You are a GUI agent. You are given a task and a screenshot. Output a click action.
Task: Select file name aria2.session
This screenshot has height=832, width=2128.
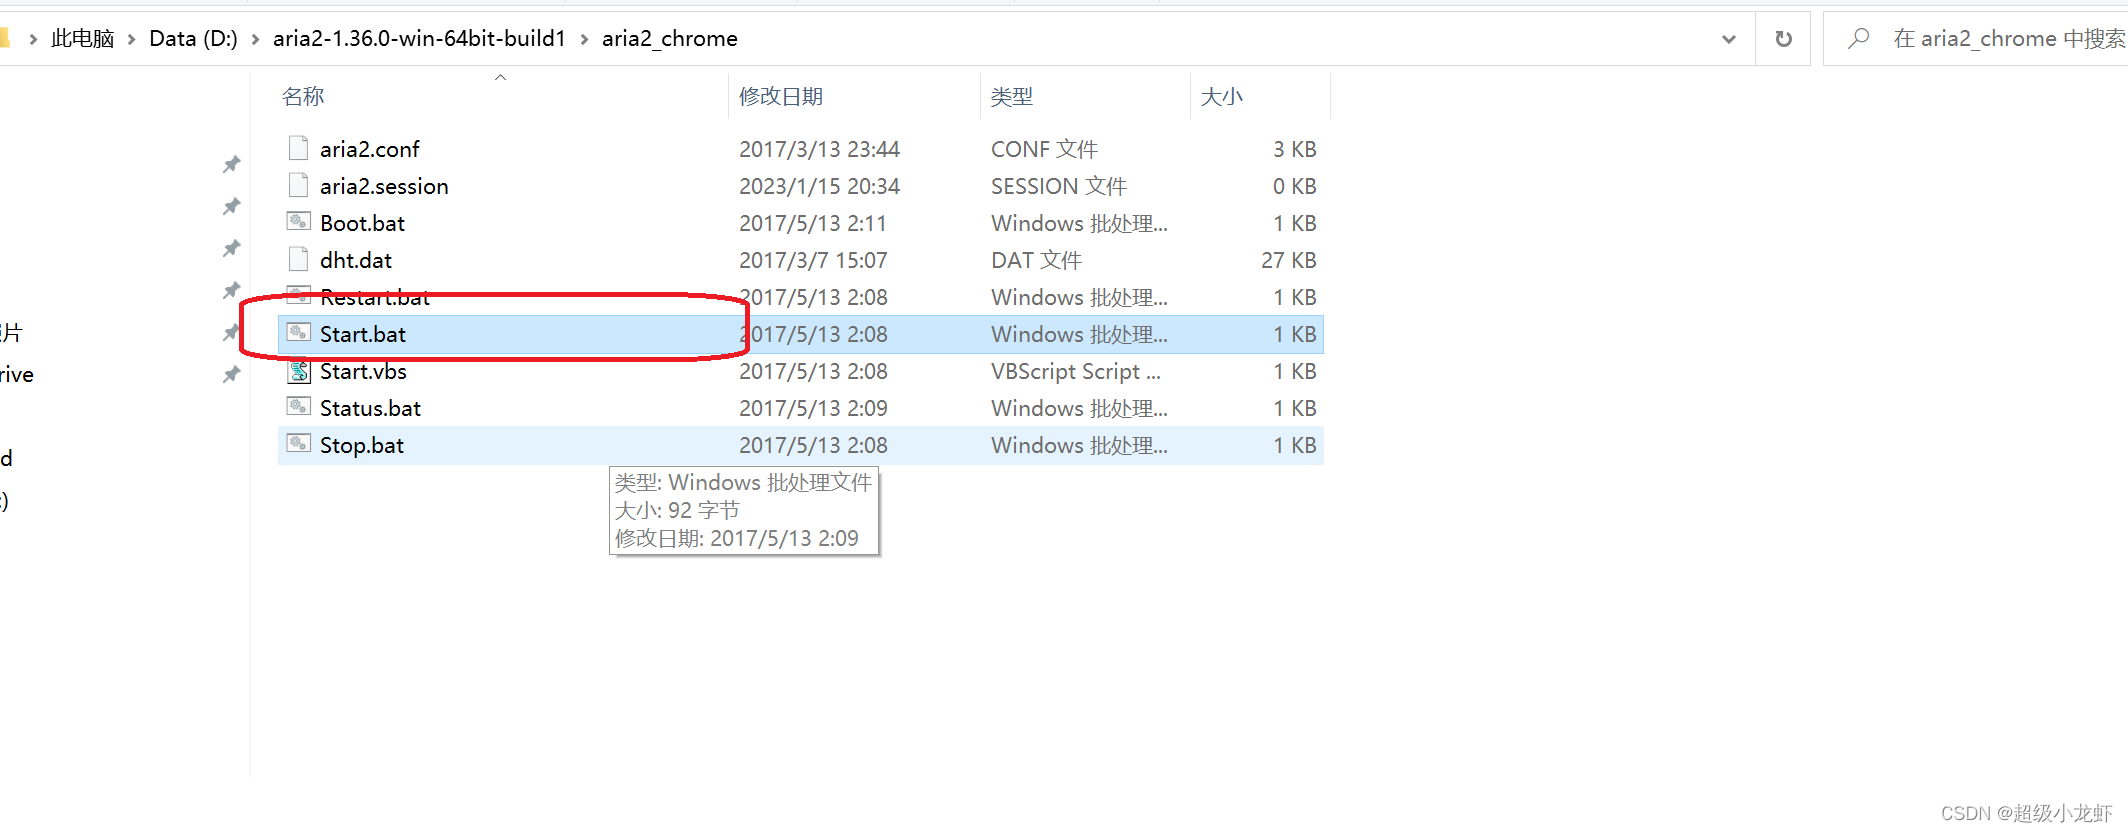pos(384,186)
